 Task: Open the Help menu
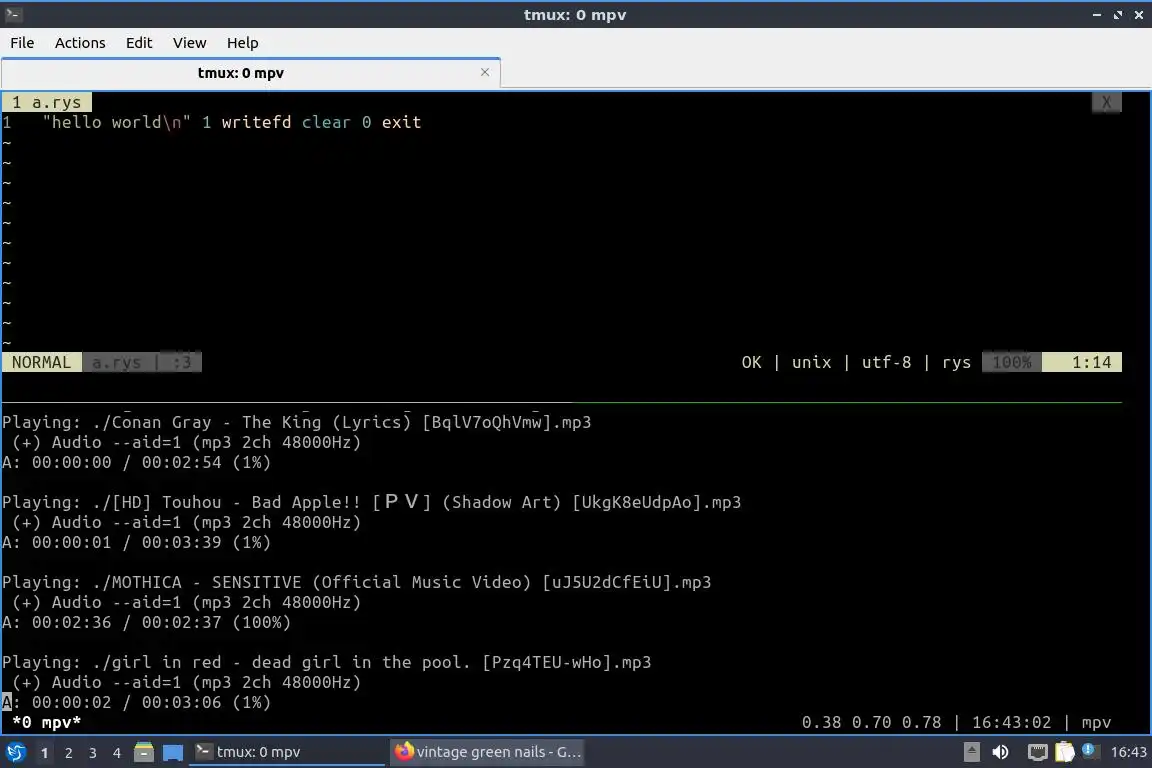[242, 43]
